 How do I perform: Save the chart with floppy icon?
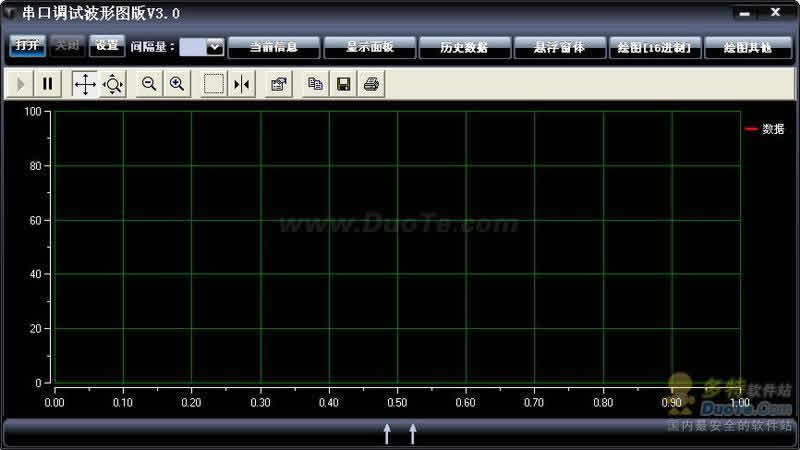point(343,85)
